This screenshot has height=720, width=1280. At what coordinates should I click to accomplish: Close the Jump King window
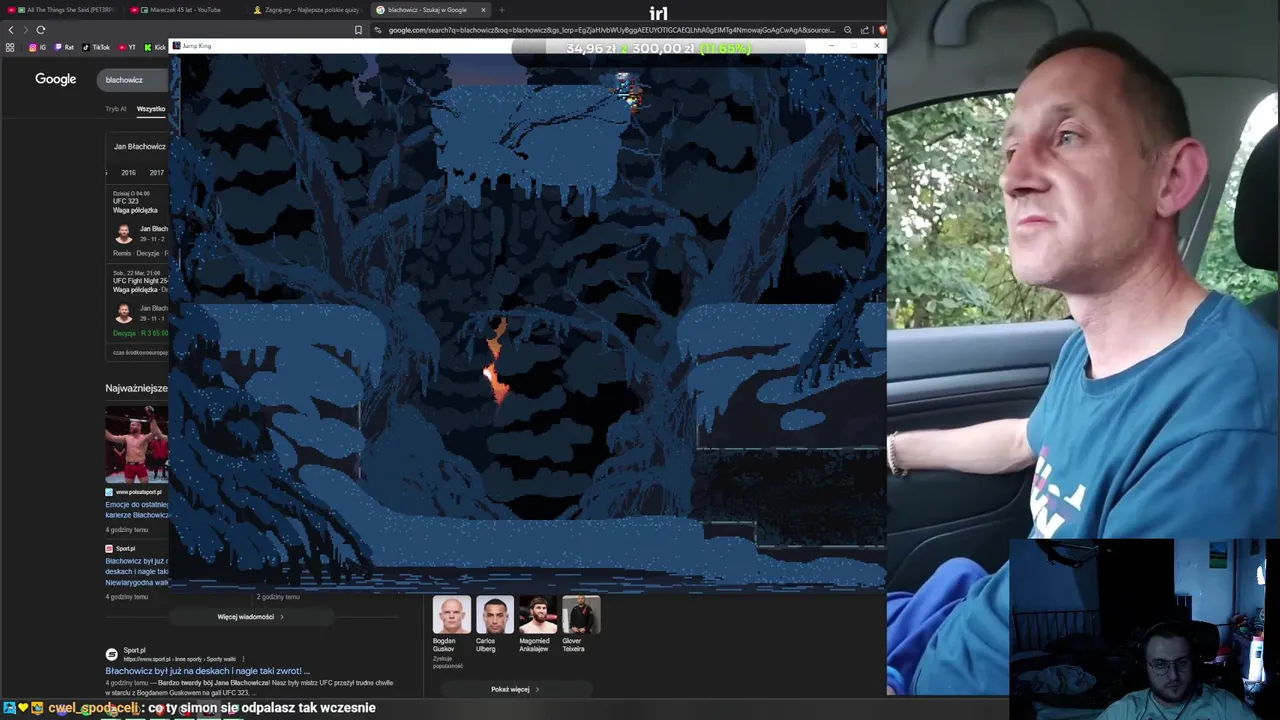[x=877, y=46]
